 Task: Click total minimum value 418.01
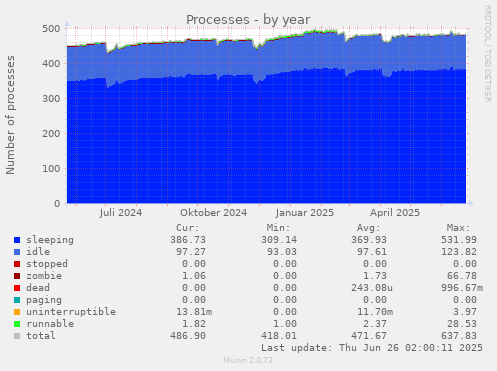(279, 336)
